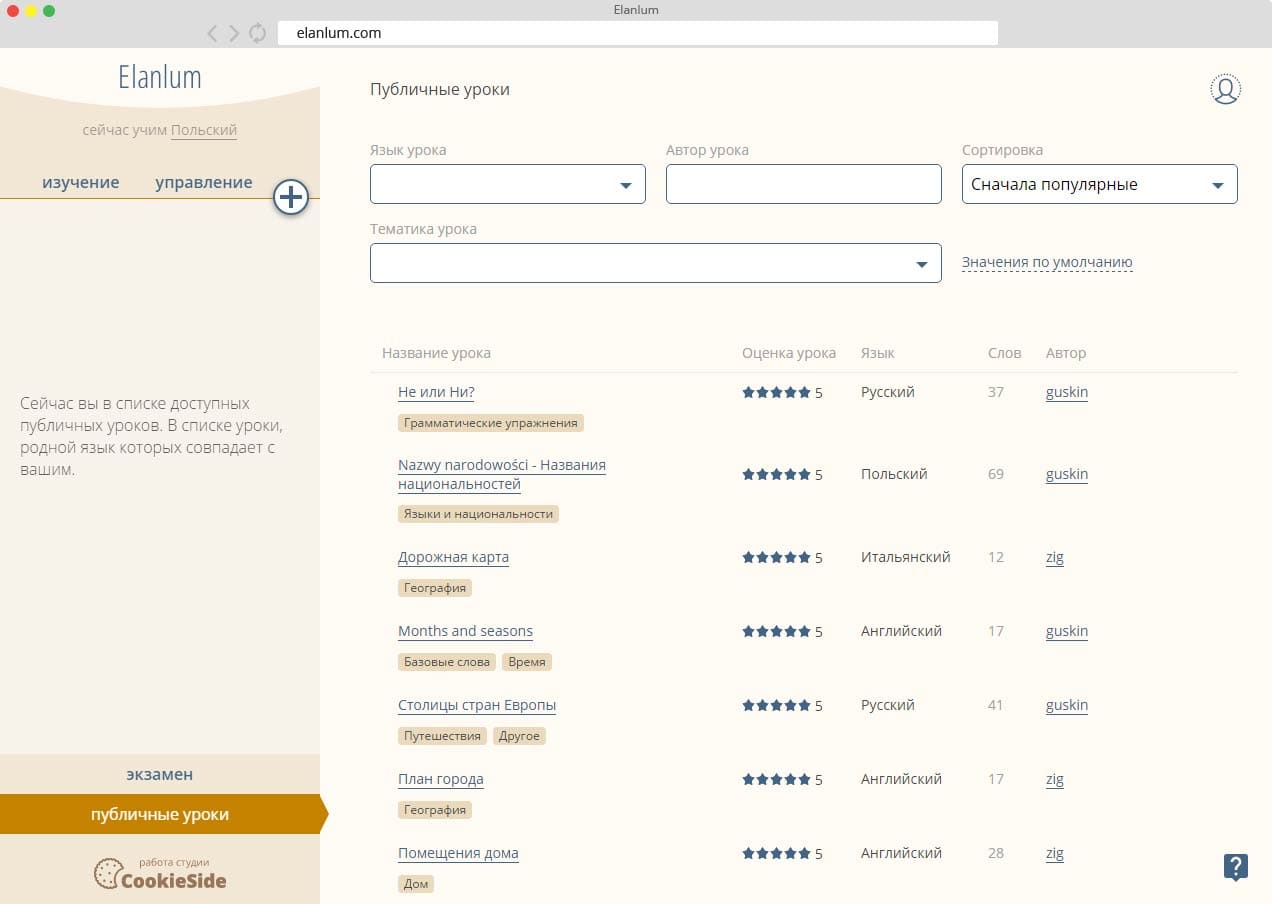Click the browser address bar
Viewport: 1272px width, 904px height.
[x=638, y=33]
